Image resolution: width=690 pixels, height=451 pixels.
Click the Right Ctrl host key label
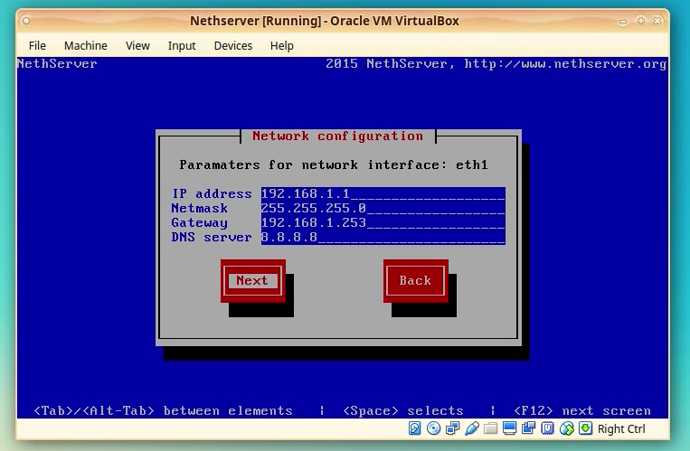[x=621, y=429]
